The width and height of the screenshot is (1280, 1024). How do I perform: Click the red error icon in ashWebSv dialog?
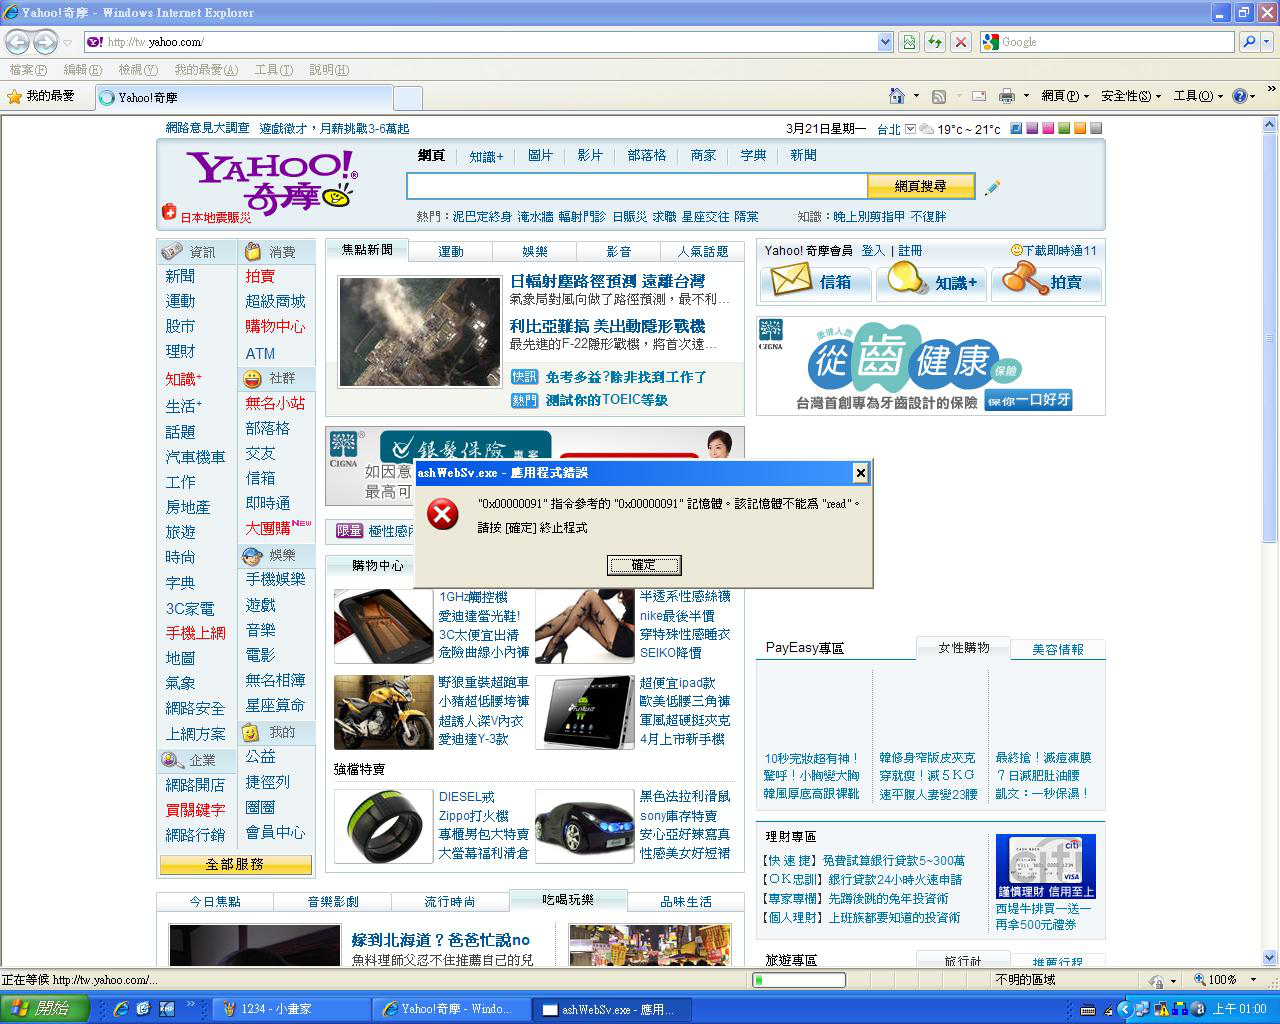point(442,514)
